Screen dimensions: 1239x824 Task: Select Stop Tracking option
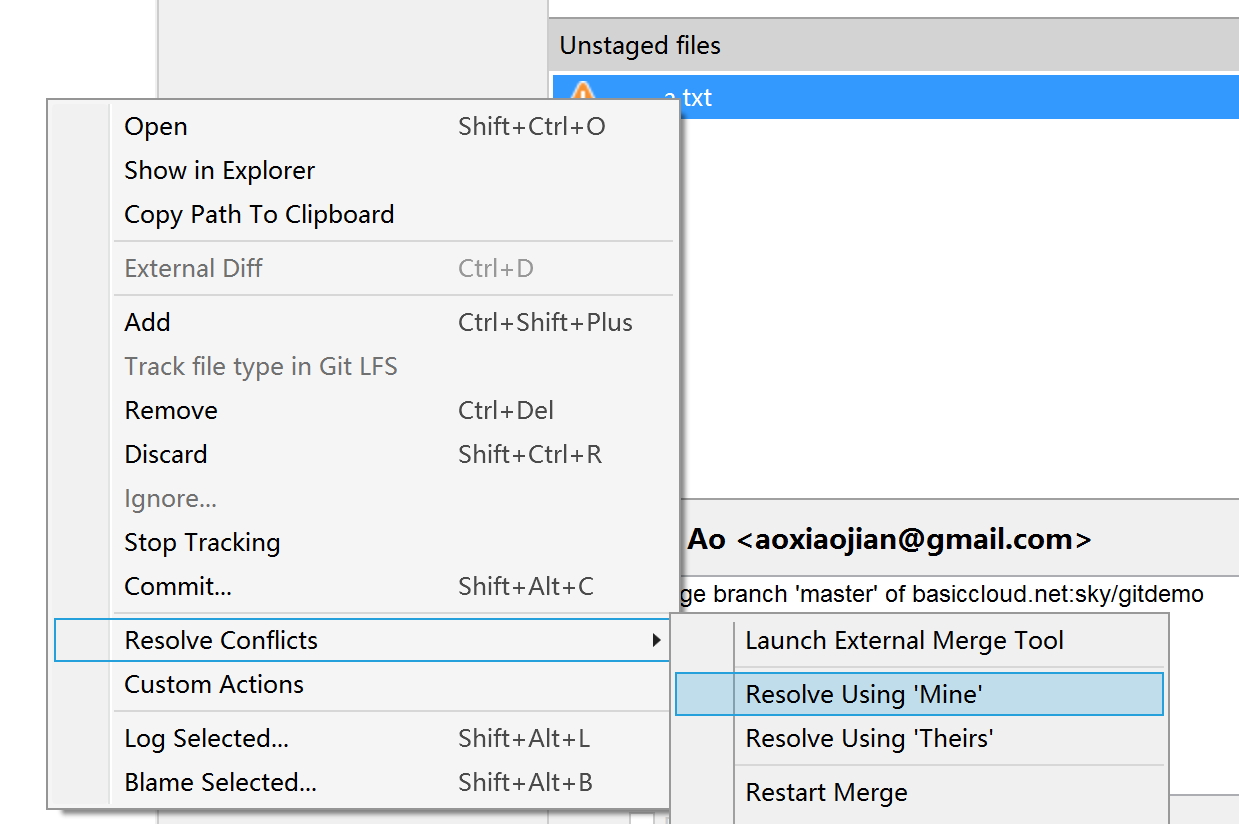coord(202,543)
